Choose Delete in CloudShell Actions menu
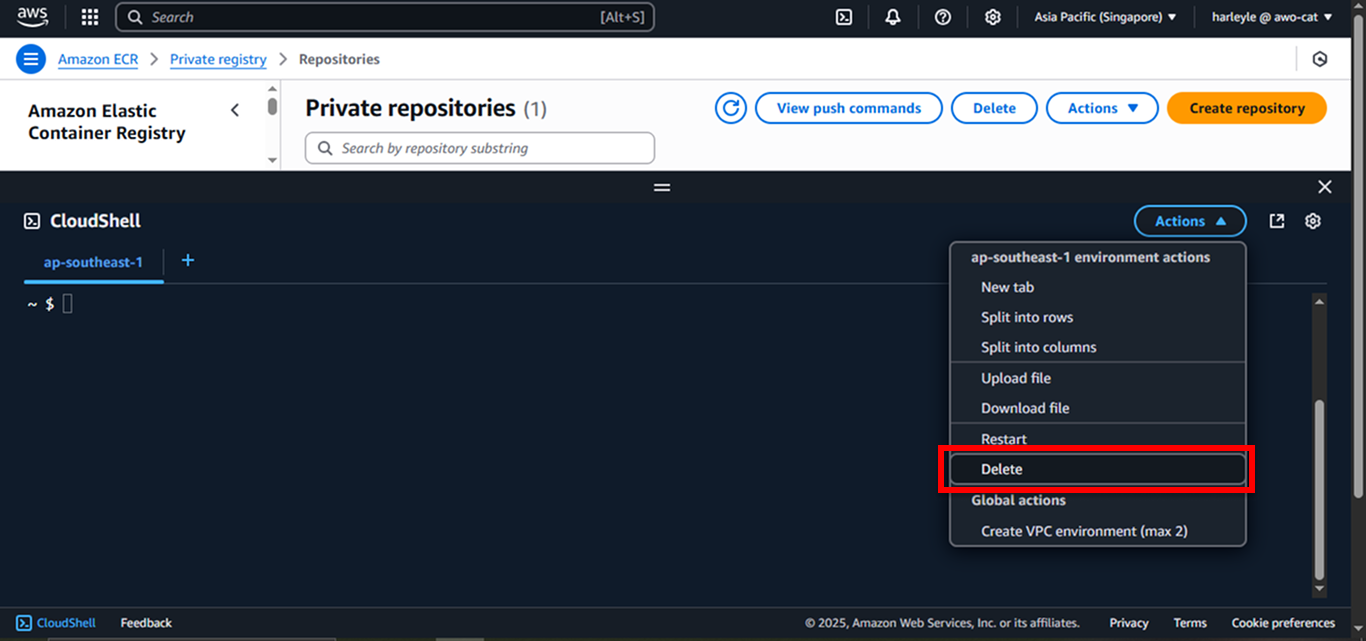This screenshot has height=641, width=1366. point(1098,469)
